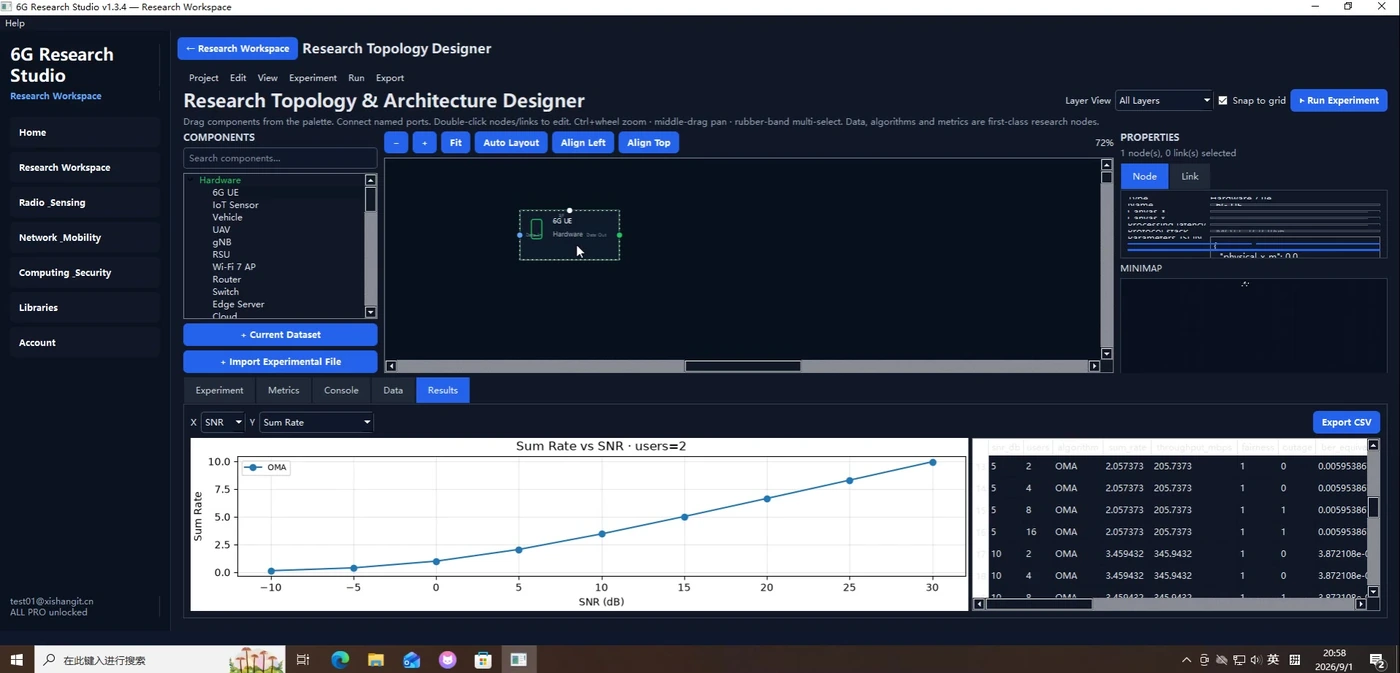Select IoT Sensor in component palette
The image size is (1400, 673).
coord(235,205)
